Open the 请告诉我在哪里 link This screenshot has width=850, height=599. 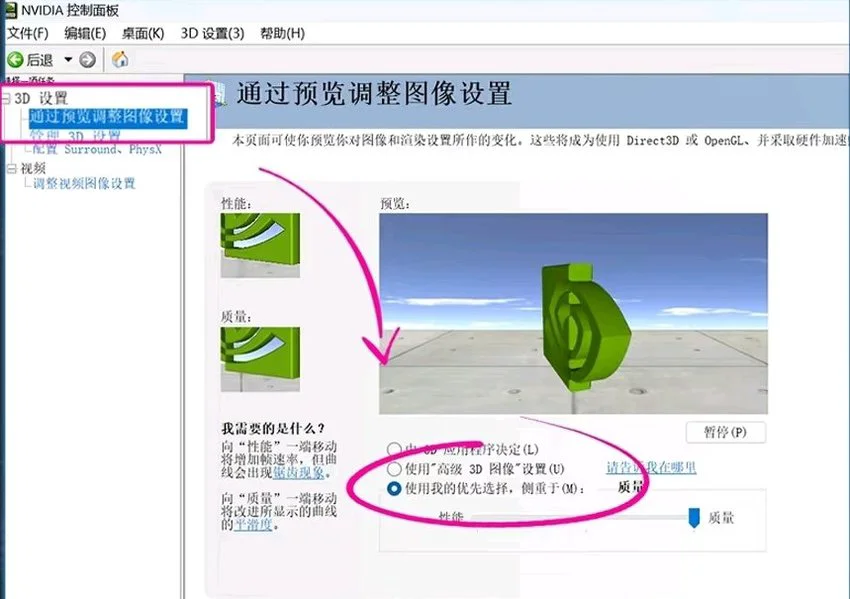(x=651, y=467)
